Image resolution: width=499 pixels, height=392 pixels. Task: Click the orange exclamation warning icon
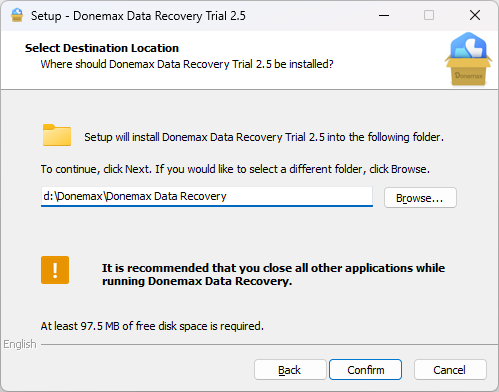tap(55, 270)
